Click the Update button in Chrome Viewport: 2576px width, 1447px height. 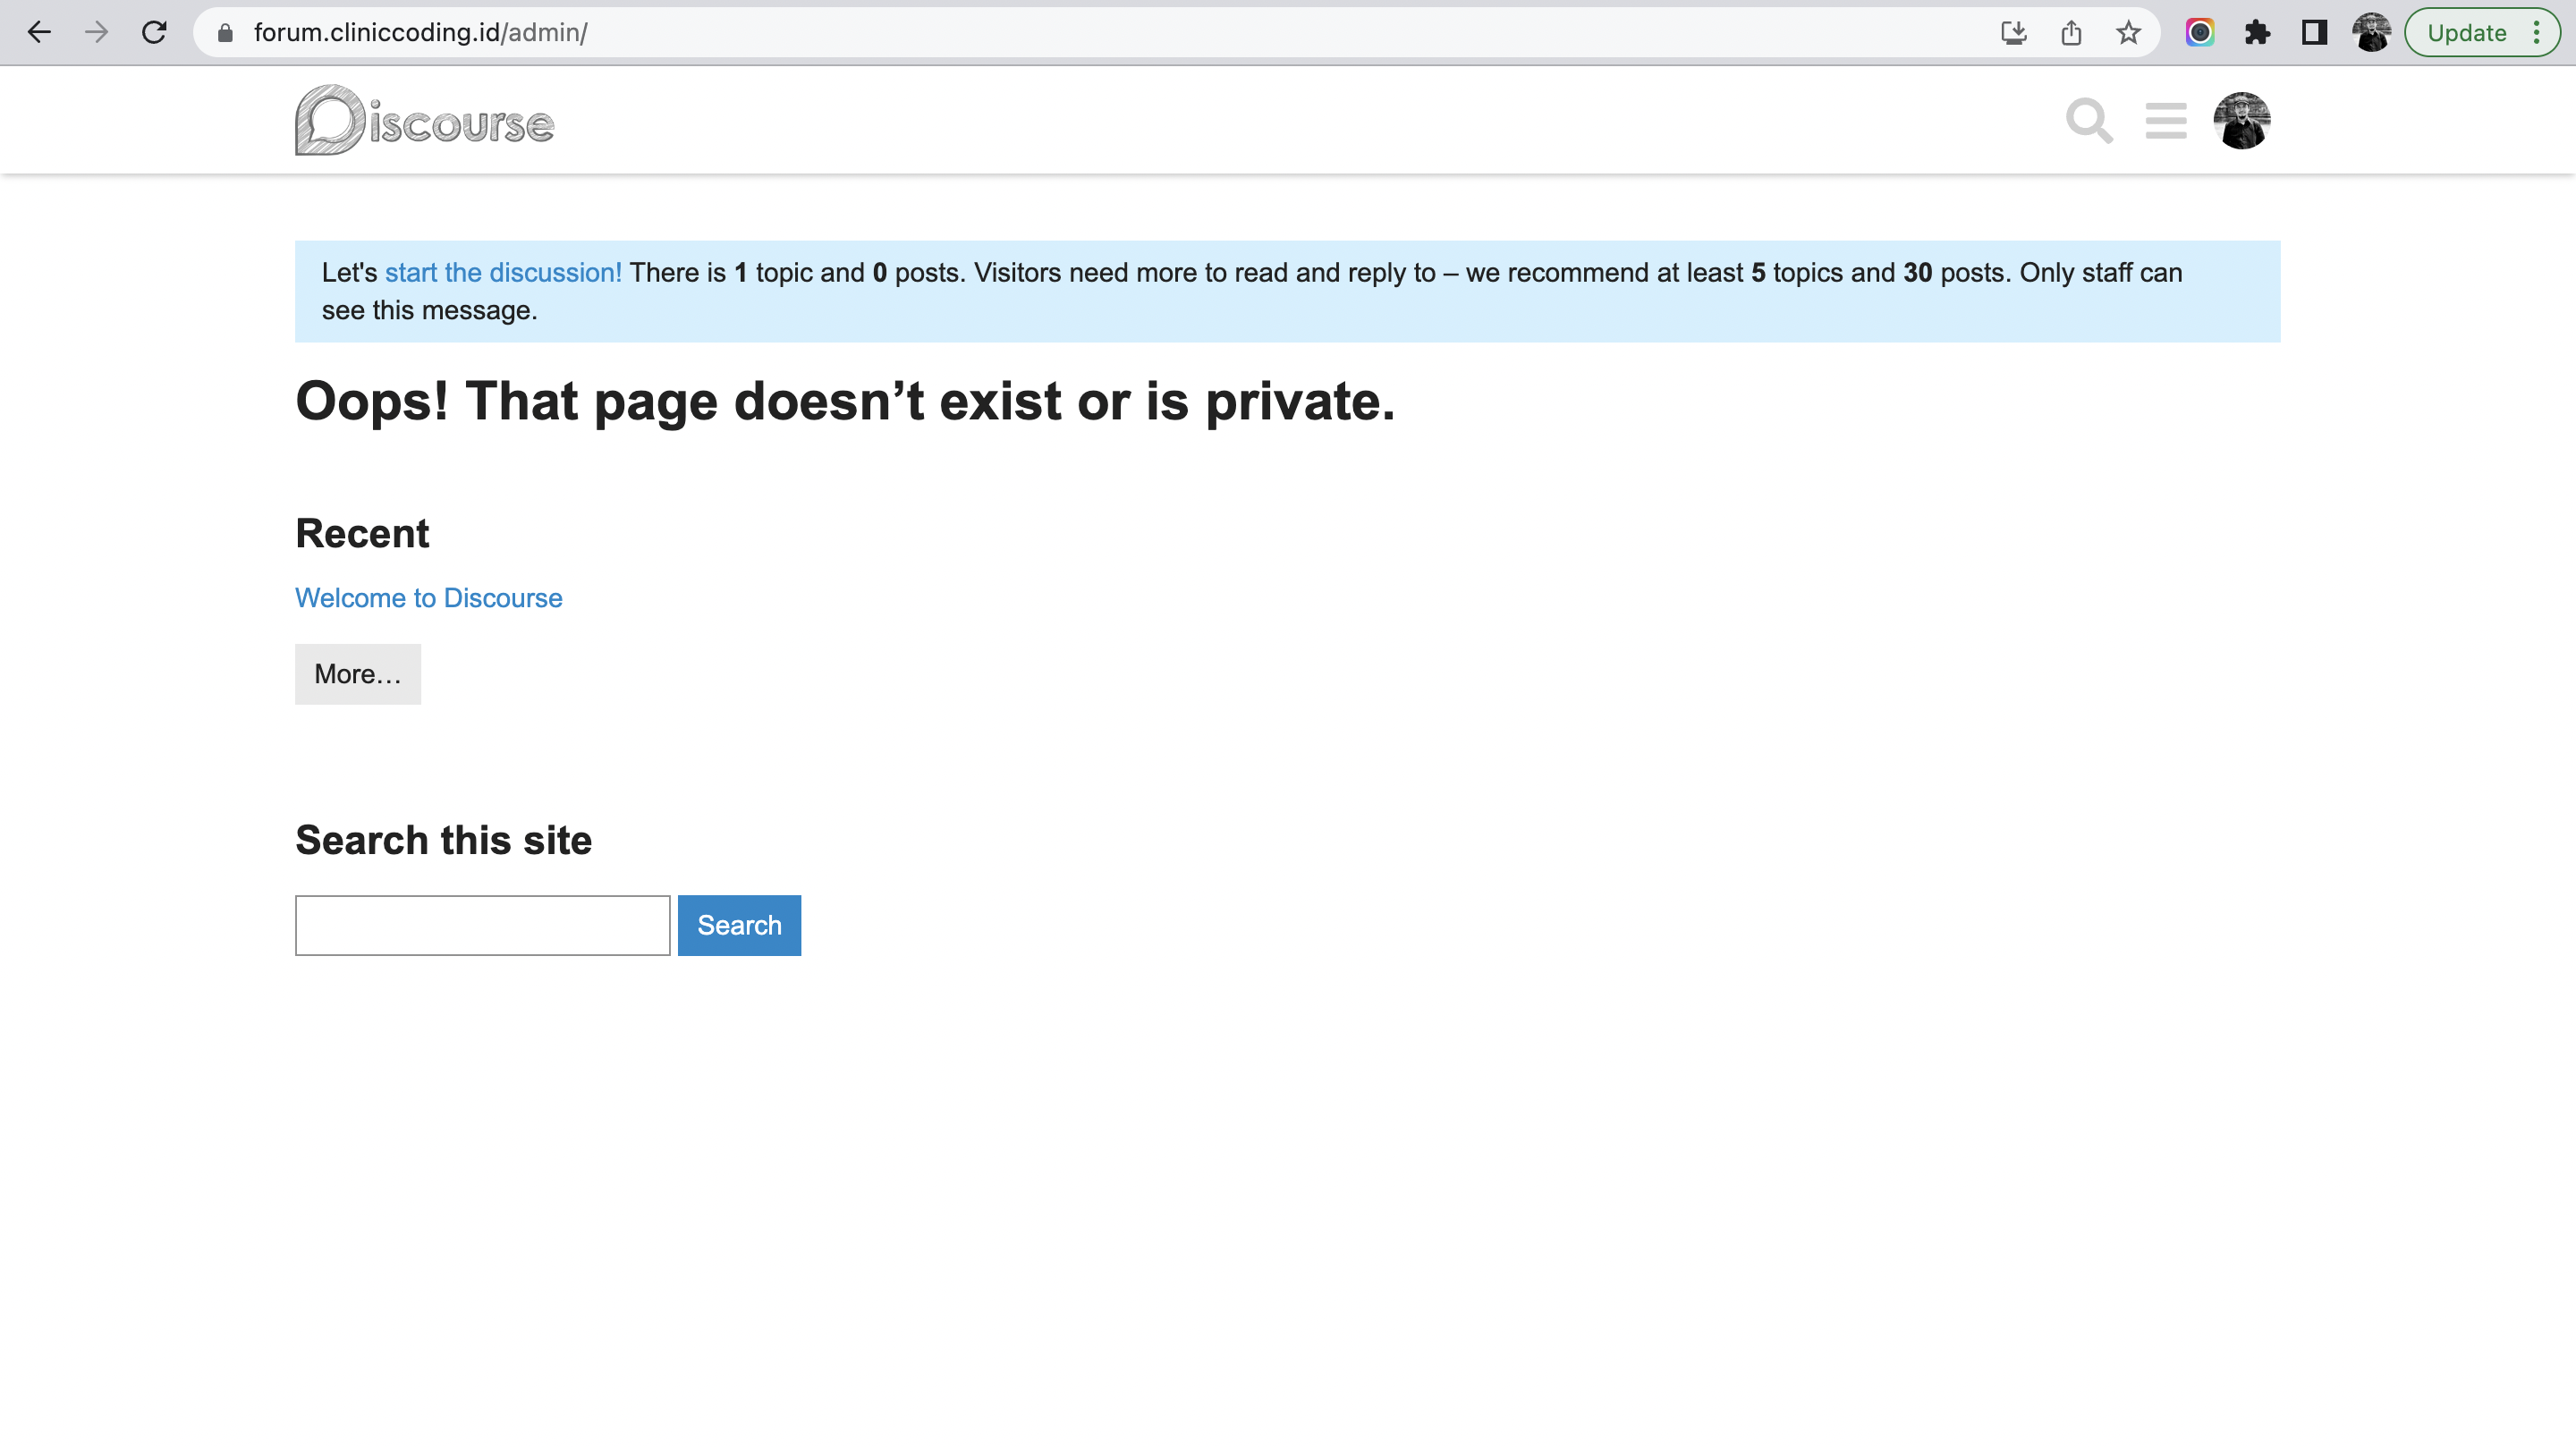click(2466, 33)
